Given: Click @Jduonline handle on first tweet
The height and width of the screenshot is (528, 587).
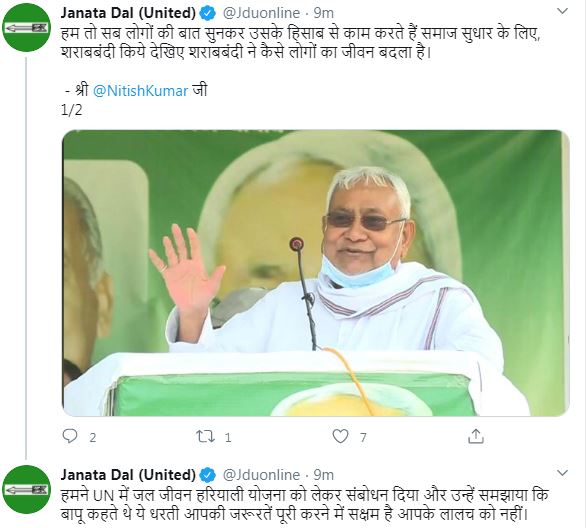Looking at the screenshot, I should 261,13.
